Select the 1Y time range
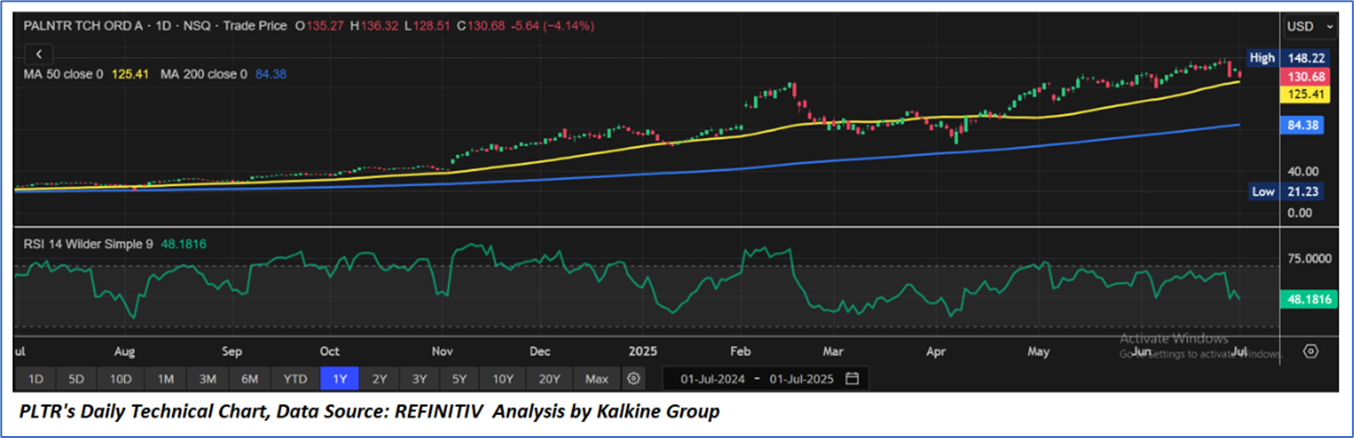The image size is (1354, 438). 338,379
